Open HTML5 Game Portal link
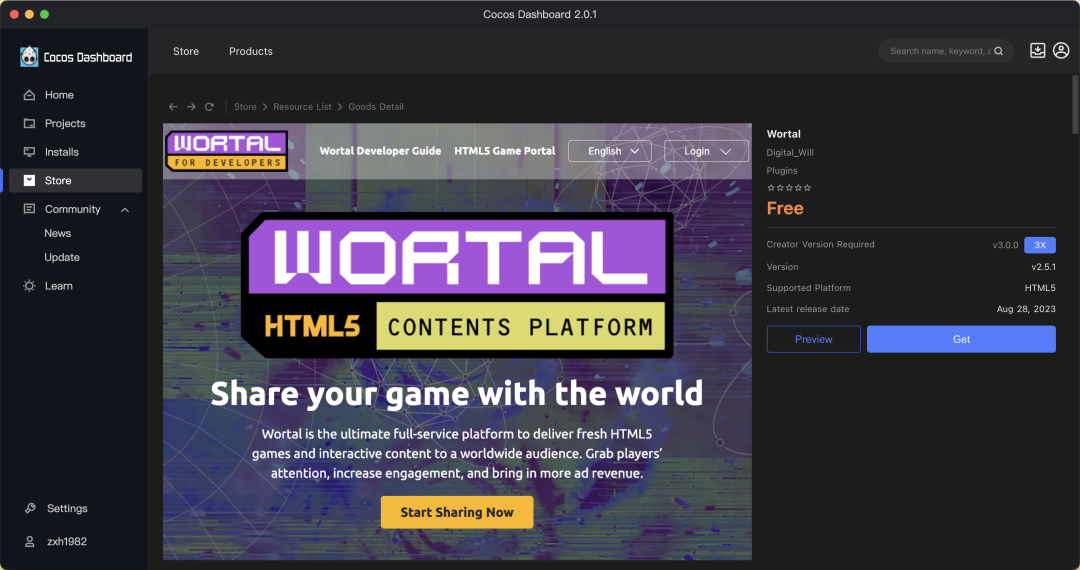Image resolution: width=1080 pixels, height=570 pixels. point(504,151)
